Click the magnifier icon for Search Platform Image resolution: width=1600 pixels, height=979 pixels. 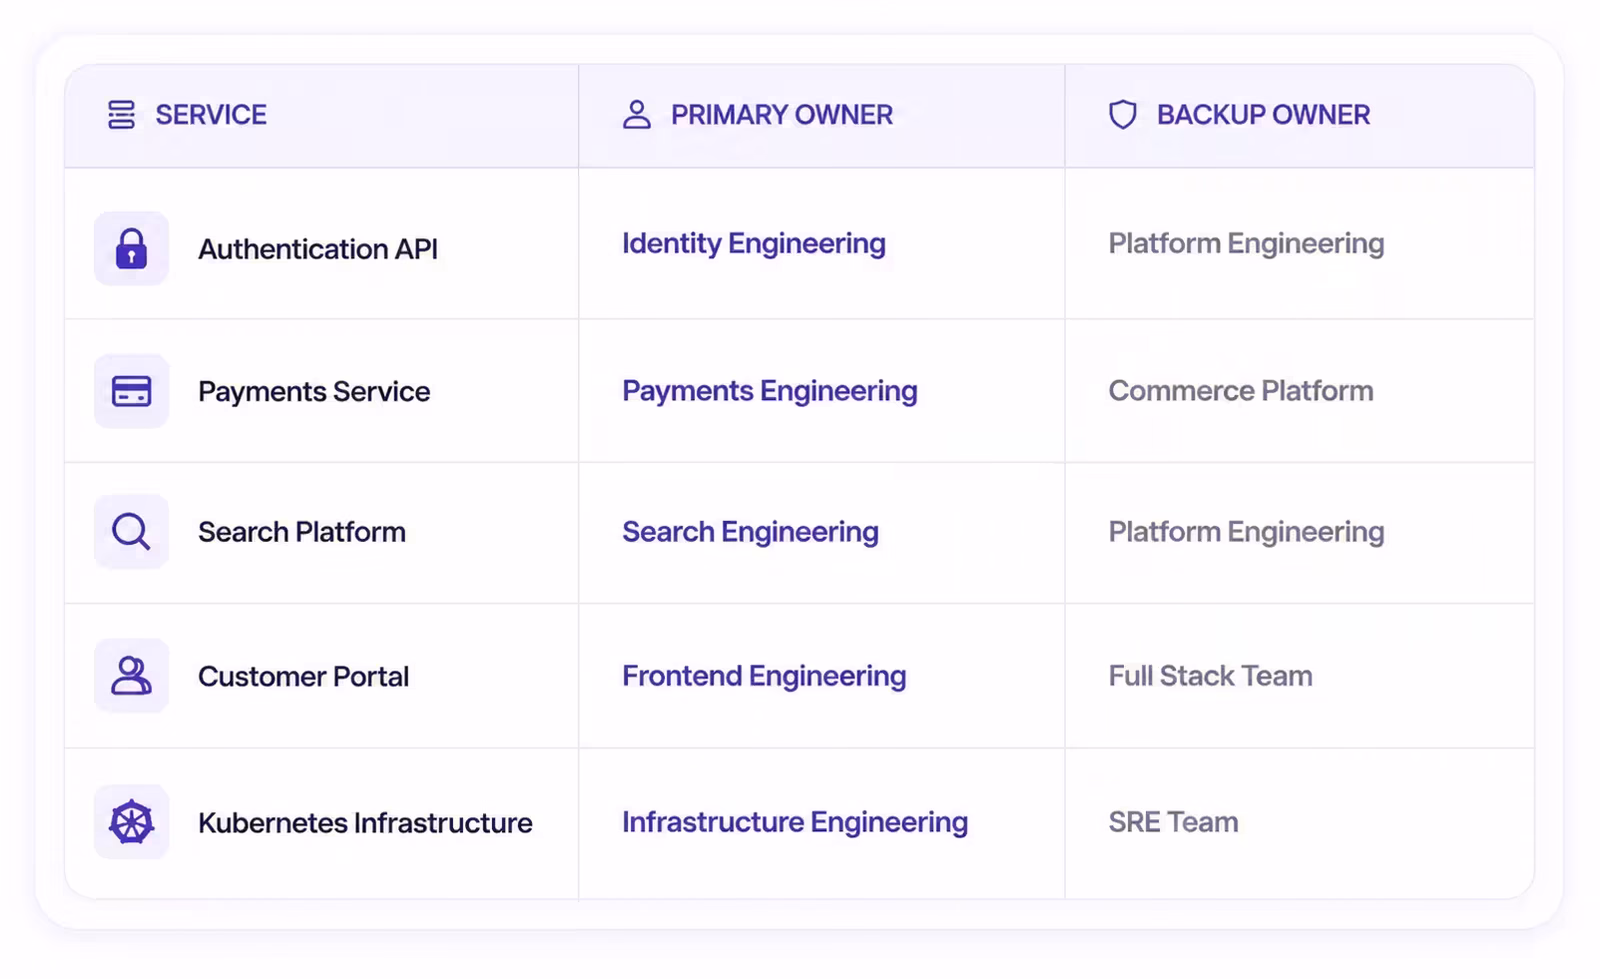click(131, 532)
